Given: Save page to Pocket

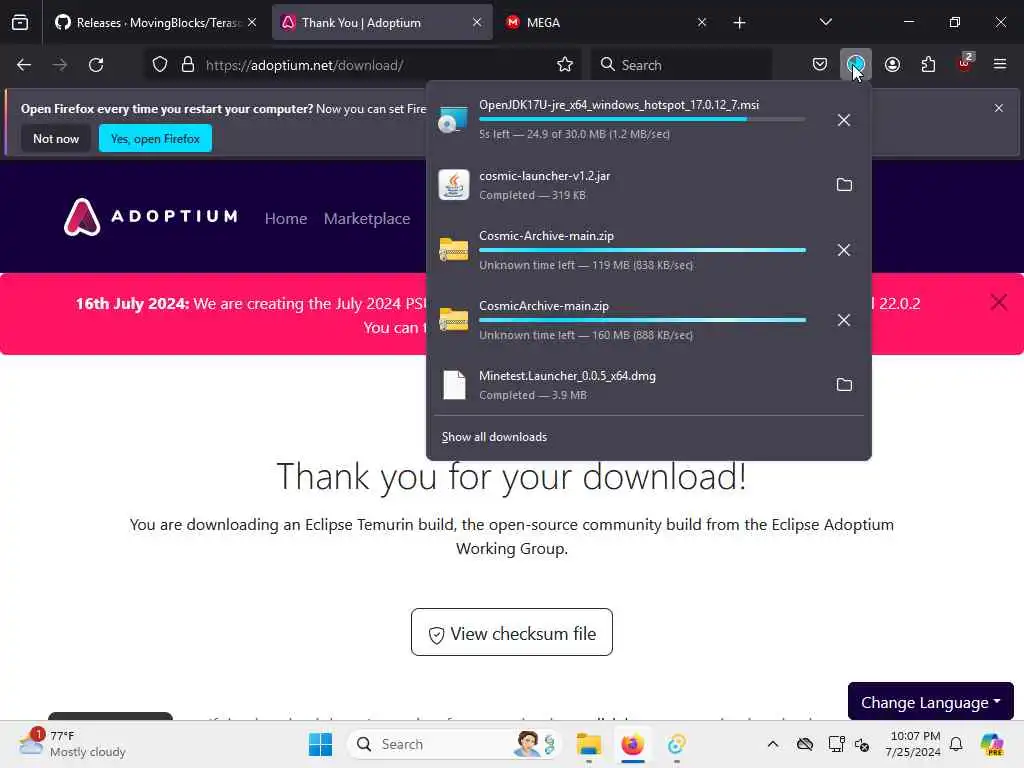Looking at the screenshot, I should click(x=820, y=64).
